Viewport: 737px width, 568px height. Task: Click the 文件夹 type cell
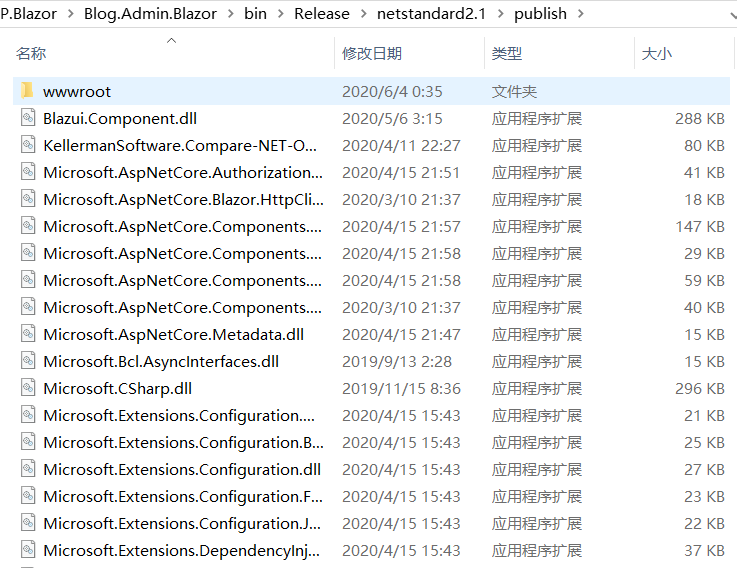[x=514, y=91]
